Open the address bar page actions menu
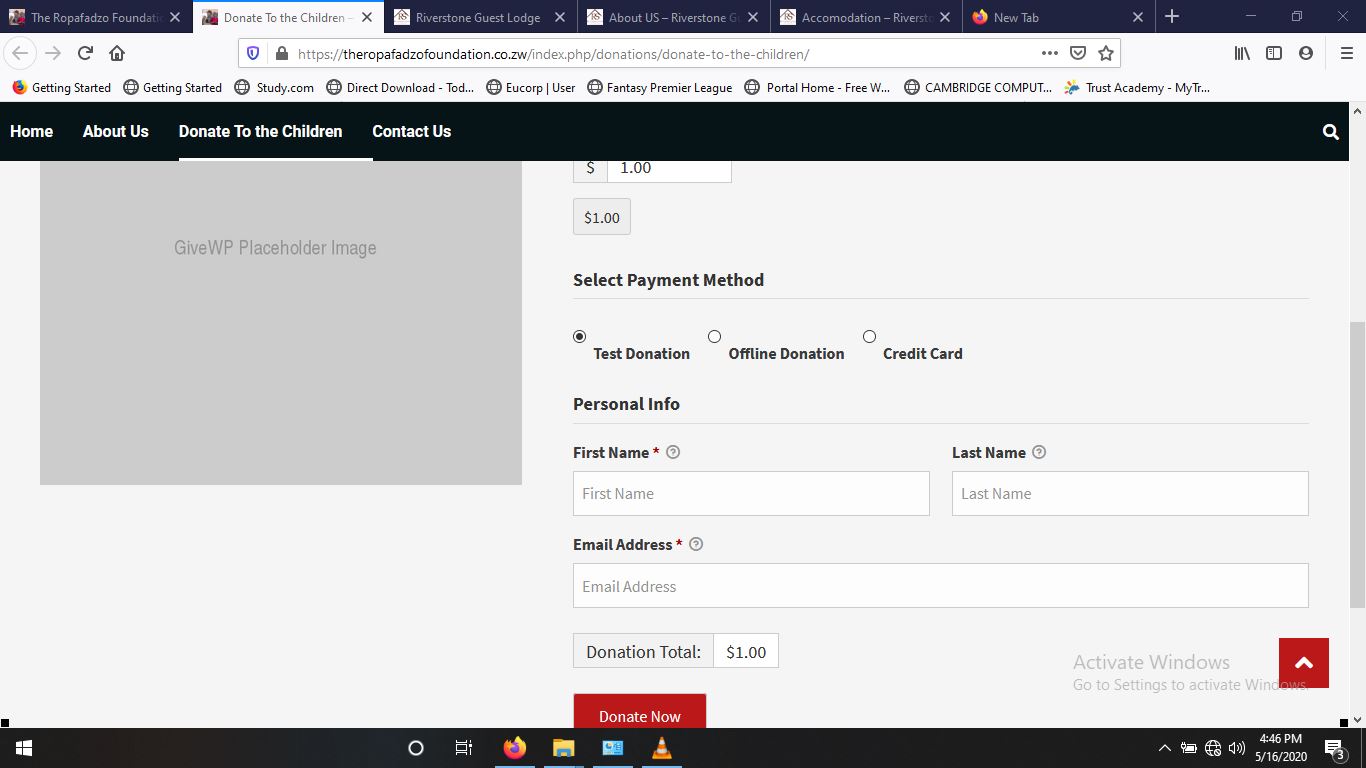1366x768 pixels. coord(1049,54)
